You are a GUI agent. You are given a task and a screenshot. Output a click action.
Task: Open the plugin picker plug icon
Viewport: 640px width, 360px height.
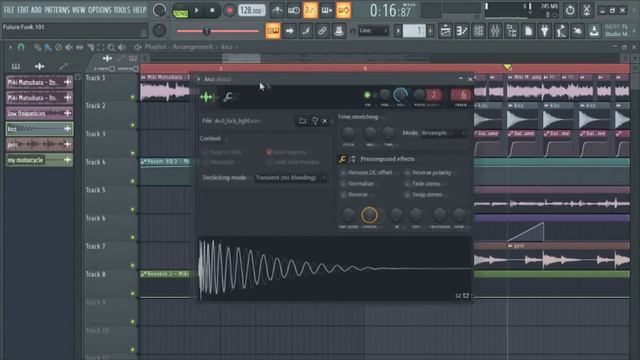544,31
